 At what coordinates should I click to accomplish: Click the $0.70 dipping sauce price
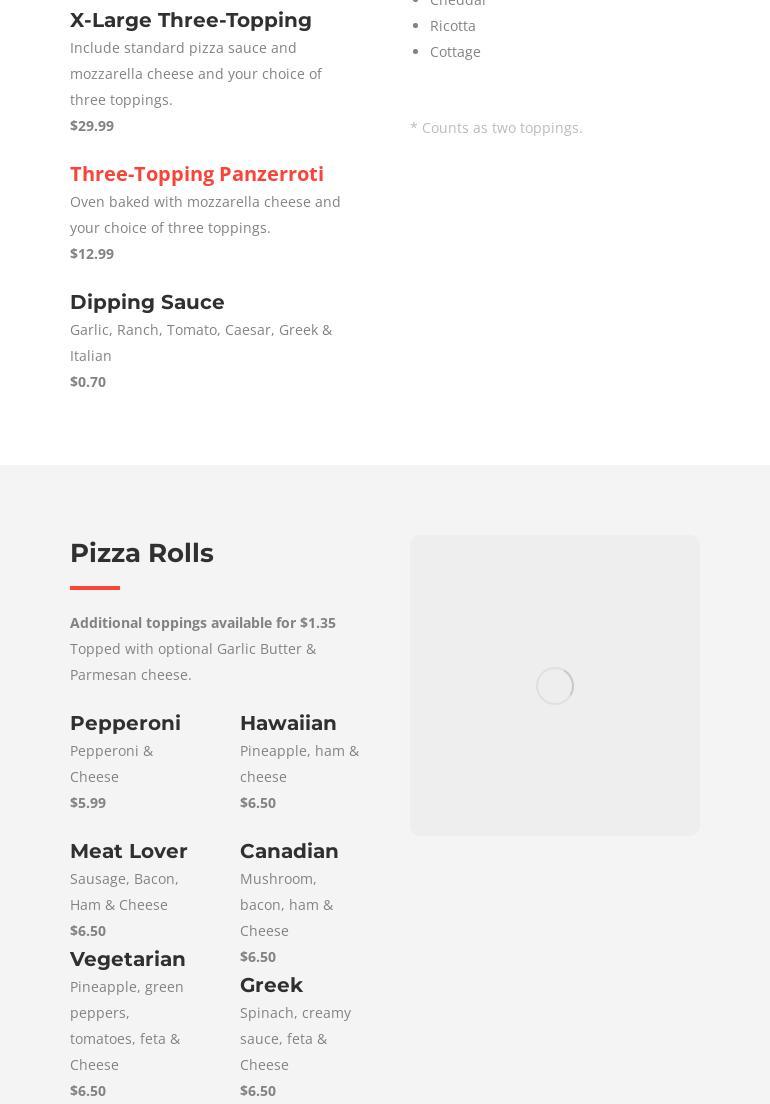coord(88,382)
